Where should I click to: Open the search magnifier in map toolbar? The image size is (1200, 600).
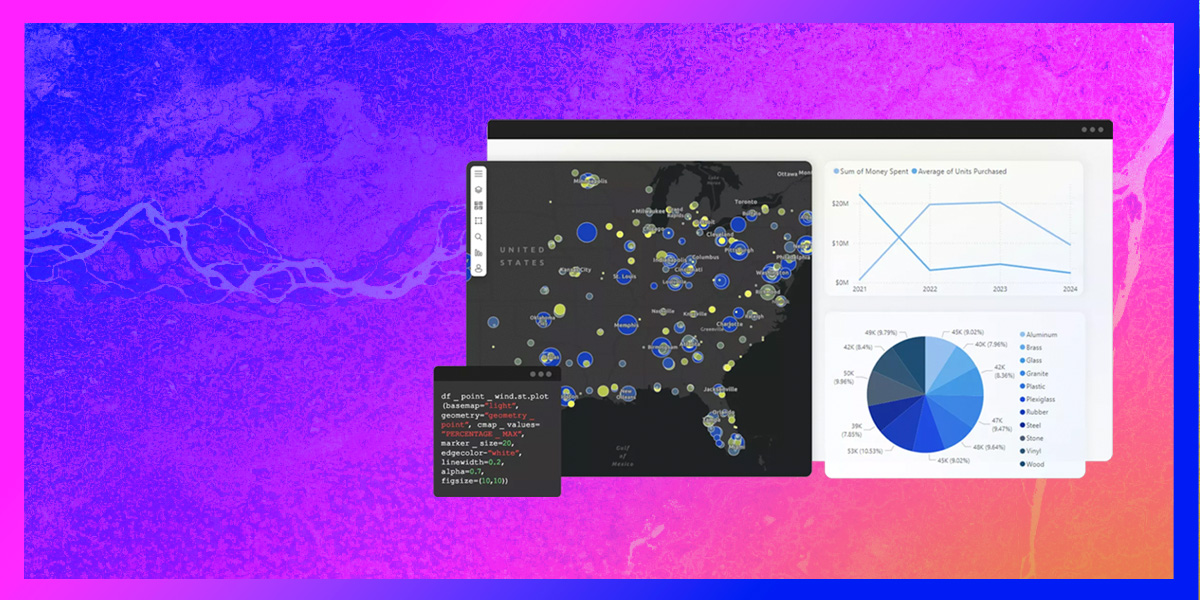[x=479, y=237]
